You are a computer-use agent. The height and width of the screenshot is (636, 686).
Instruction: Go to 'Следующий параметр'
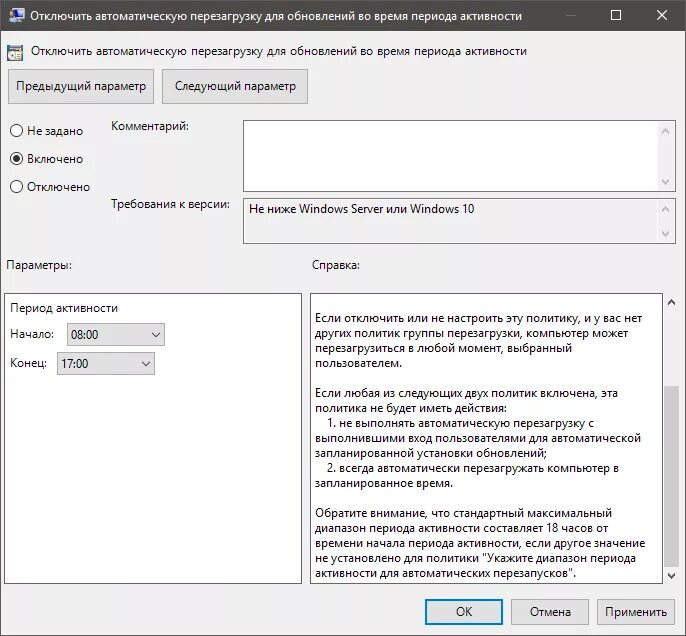[x=235, y=86]
